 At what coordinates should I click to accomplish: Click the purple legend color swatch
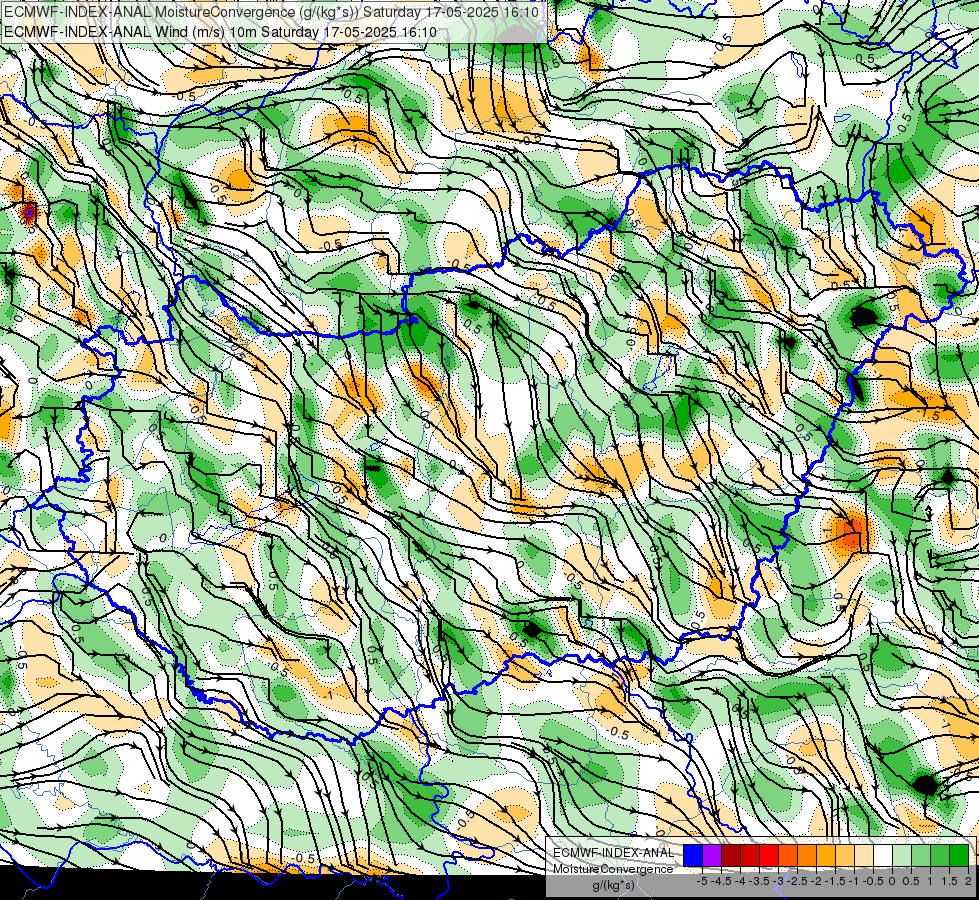point(712,856)
